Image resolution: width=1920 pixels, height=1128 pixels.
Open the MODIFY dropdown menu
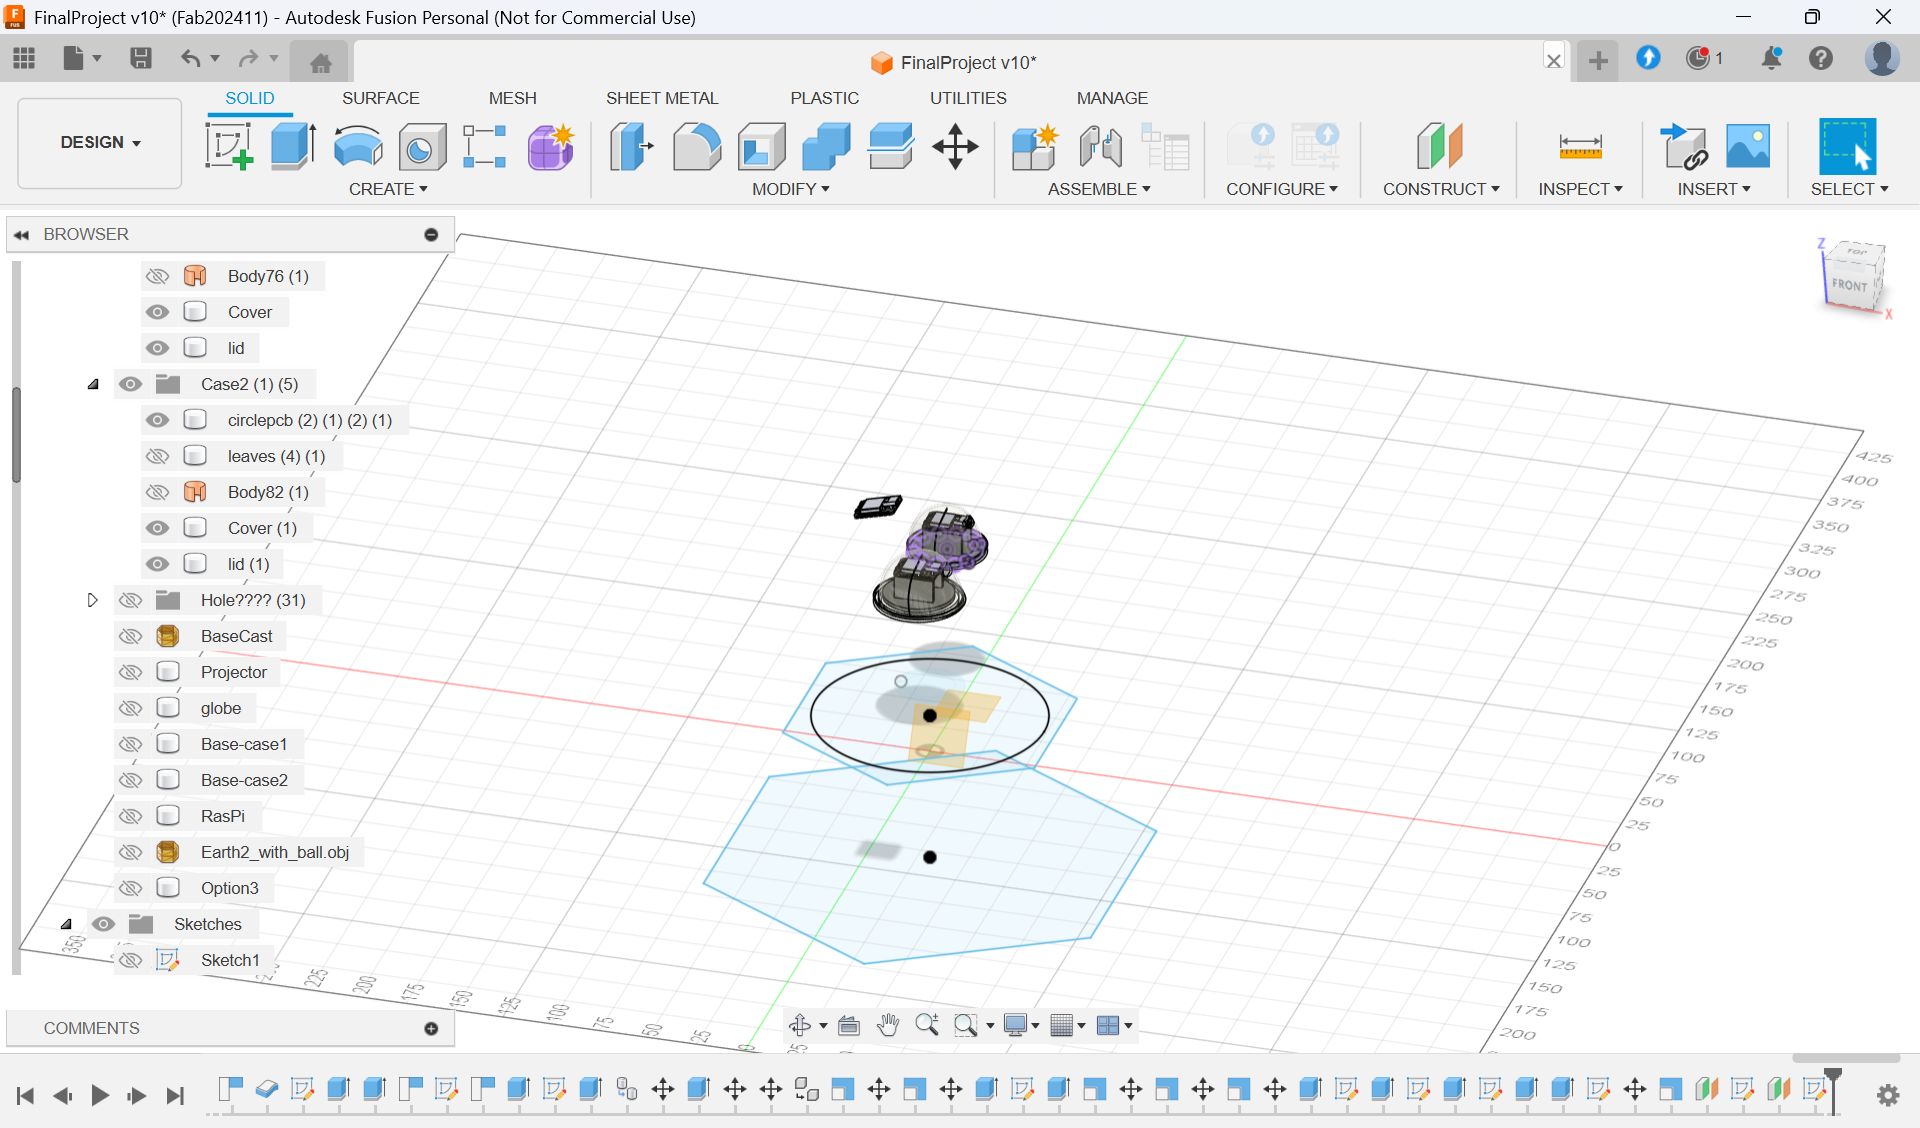tap(791, 189)
